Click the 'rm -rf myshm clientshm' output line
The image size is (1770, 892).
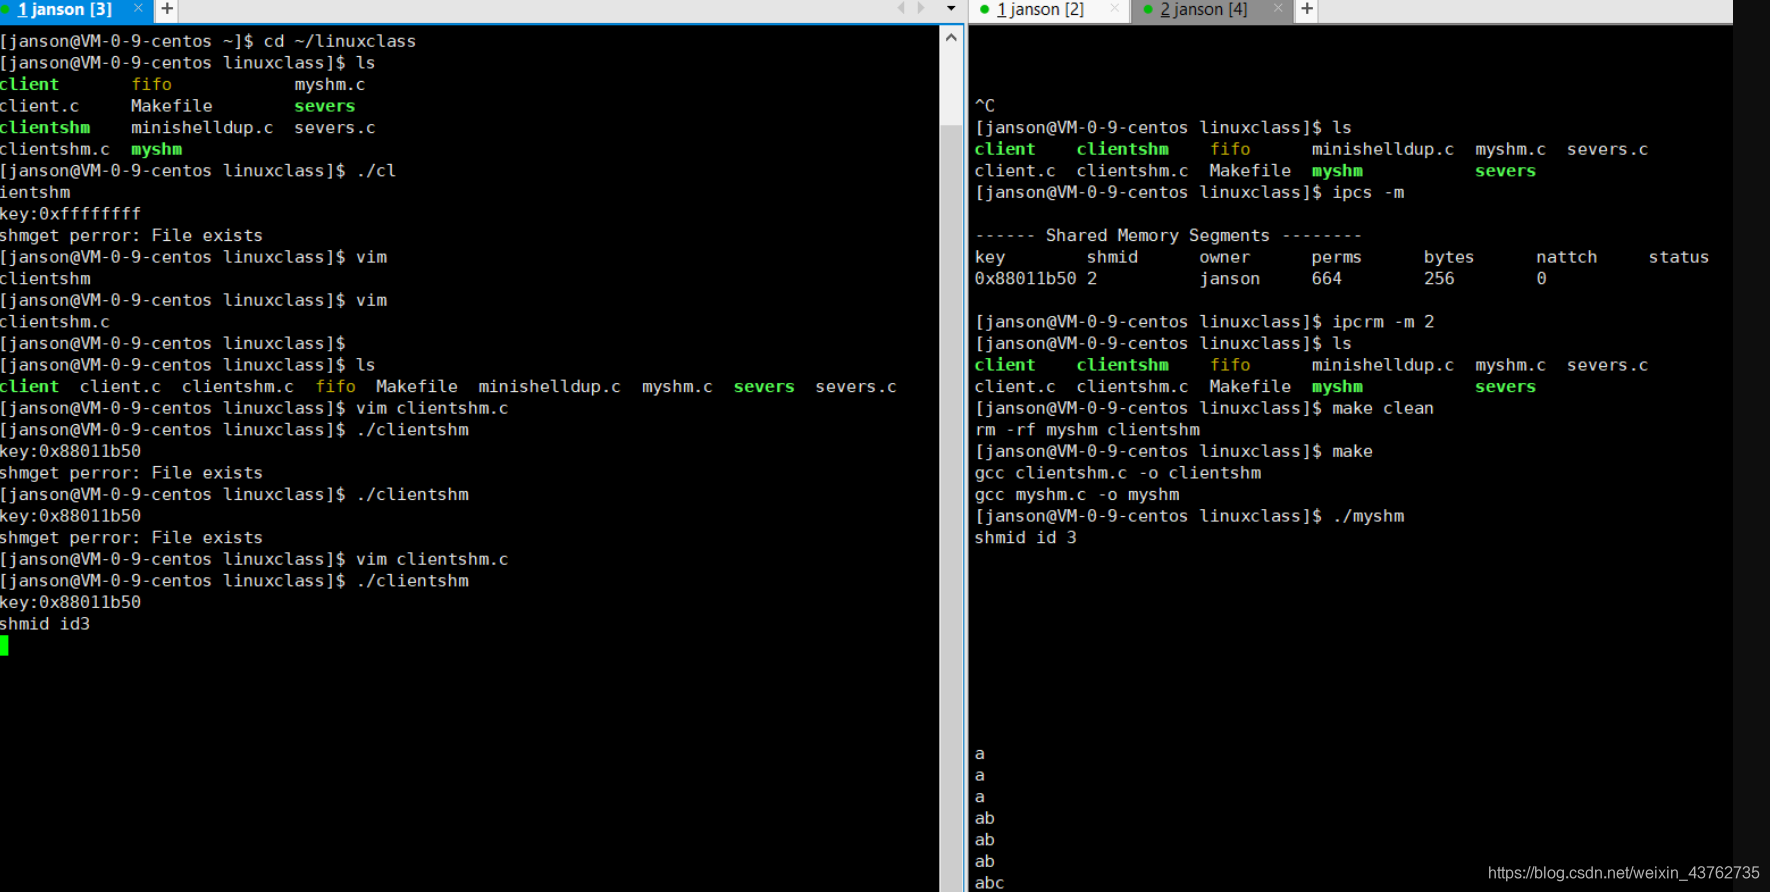tap(1087, 430)
